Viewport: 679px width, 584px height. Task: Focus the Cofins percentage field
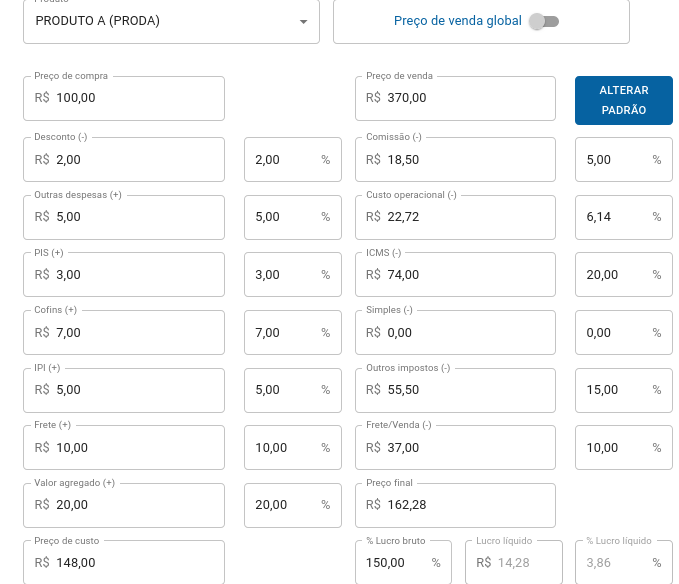click(293, 332)
